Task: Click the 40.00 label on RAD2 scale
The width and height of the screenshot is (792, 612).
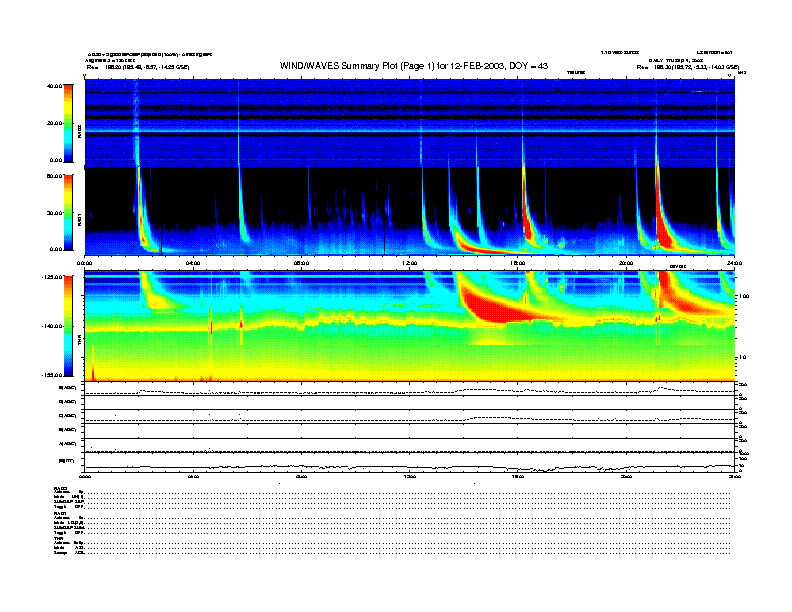Action: [x=55, y=86]
